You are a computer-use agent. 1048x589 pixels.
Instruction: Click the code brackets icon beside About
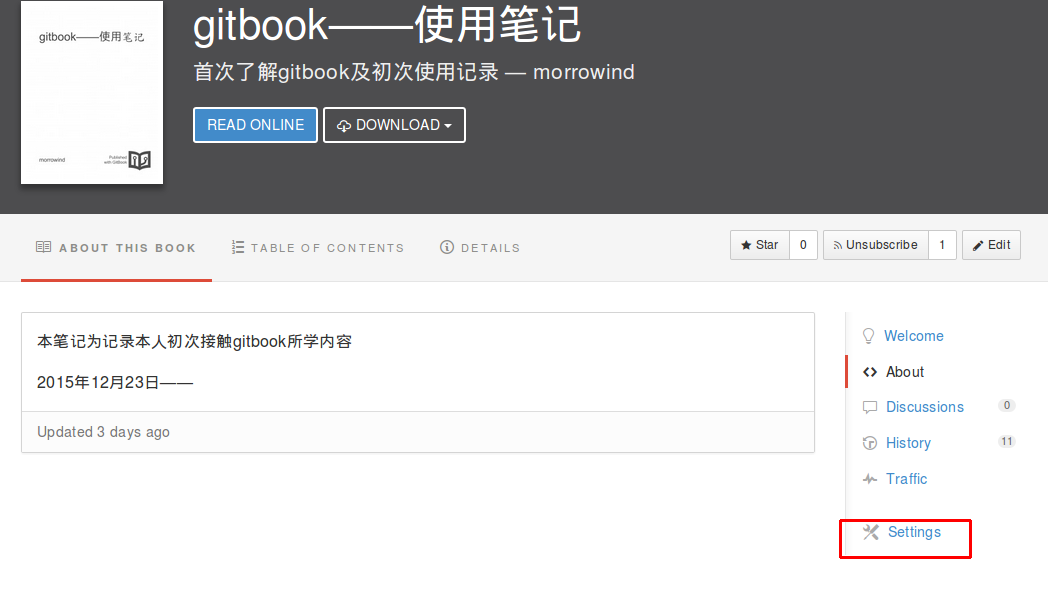click(869, 372)
